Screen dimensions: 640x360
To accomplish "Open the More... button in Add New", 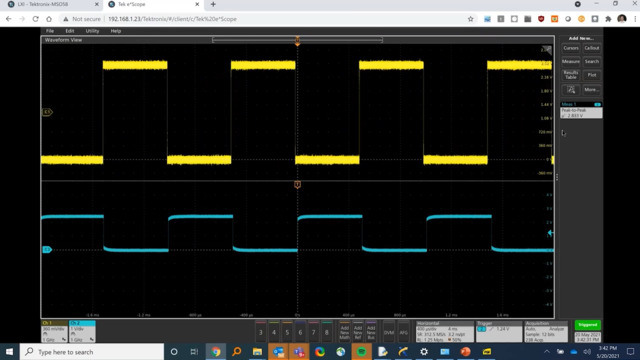I will 591,89.
